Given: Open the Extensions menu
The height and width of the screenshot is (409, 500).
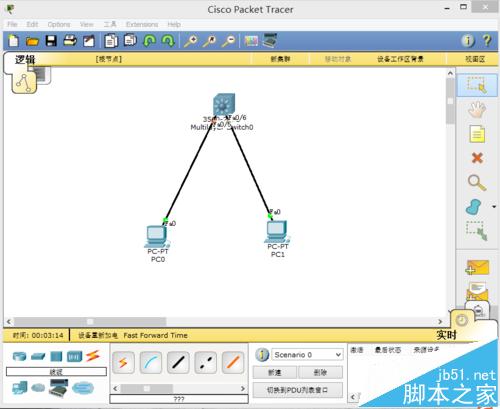Looking at the screenshot, I should tap(142, 24).
